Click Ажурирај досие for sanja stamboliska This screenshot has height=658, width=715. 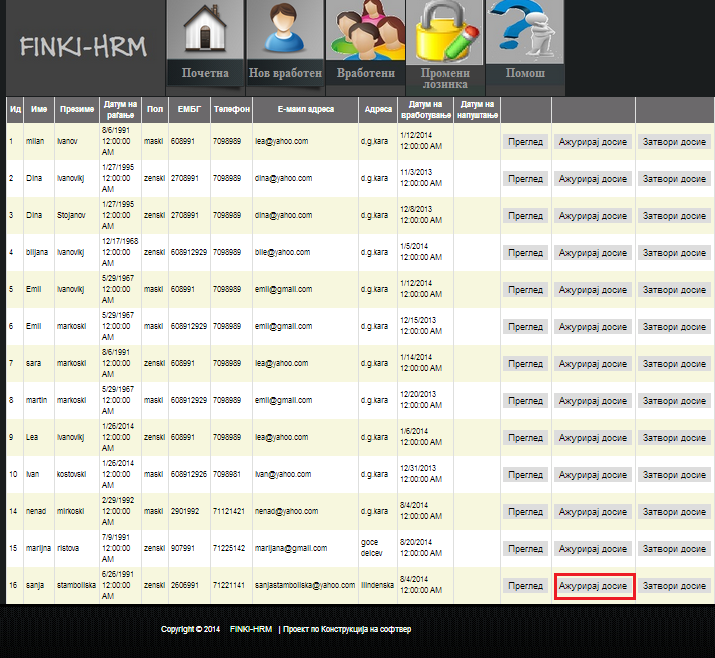(594, 586)
